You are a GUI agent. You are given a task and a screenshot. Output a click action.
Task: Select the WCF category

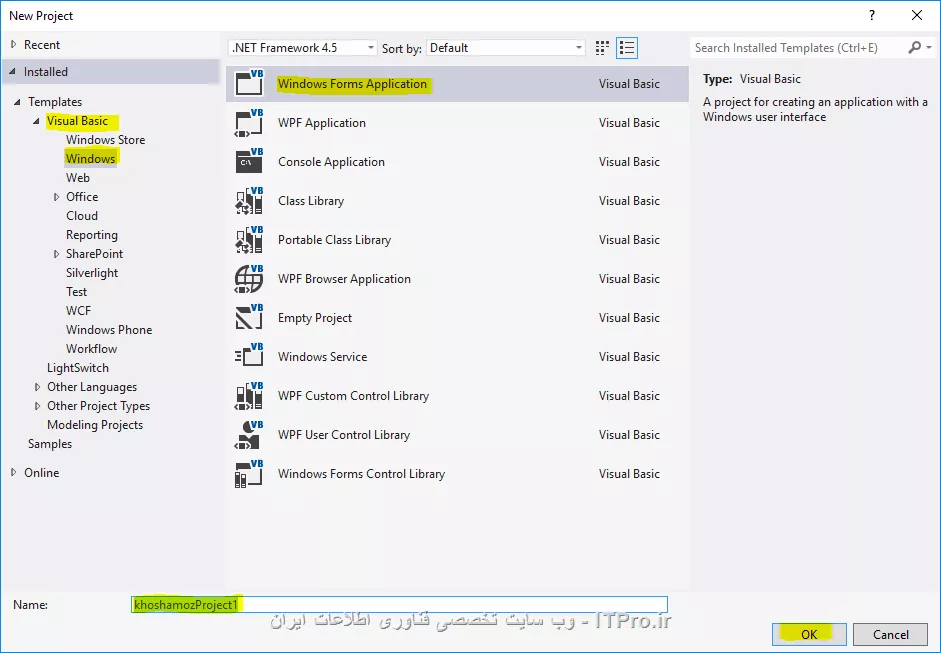coord(79,311)
